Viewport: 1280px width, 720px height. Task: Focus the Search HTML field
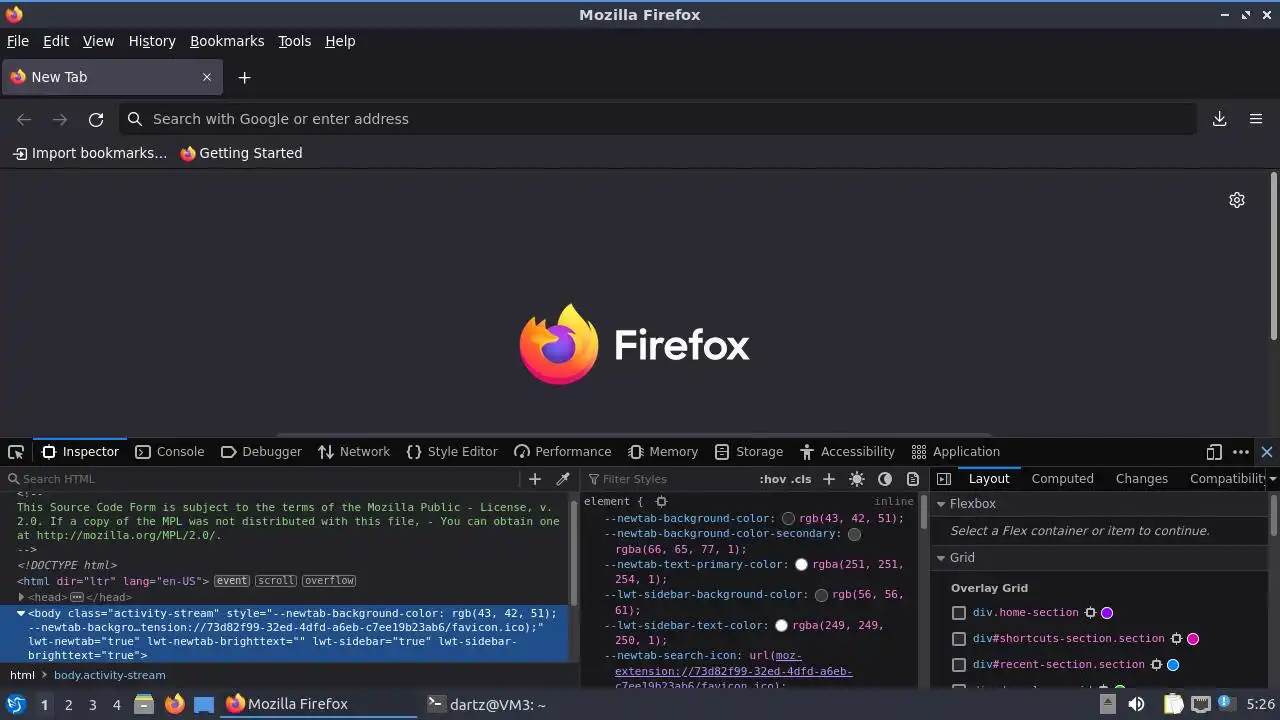click(x=265, y=479)
